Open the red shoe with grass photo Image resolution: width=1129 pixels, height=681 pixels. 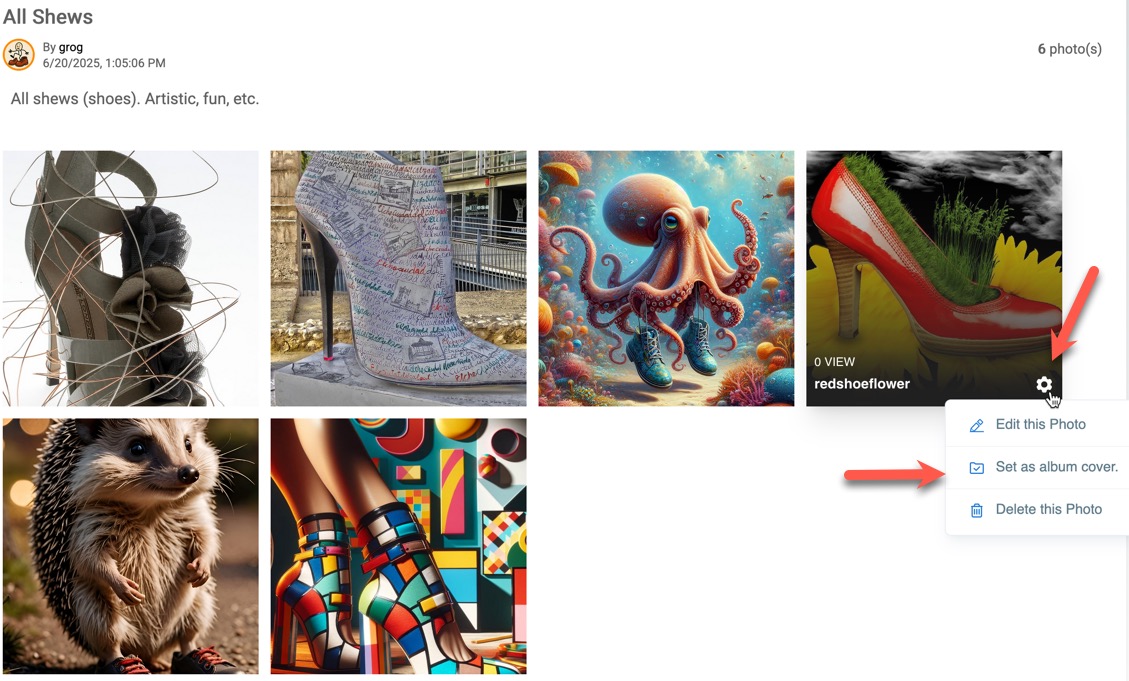(x=934, y=279)
